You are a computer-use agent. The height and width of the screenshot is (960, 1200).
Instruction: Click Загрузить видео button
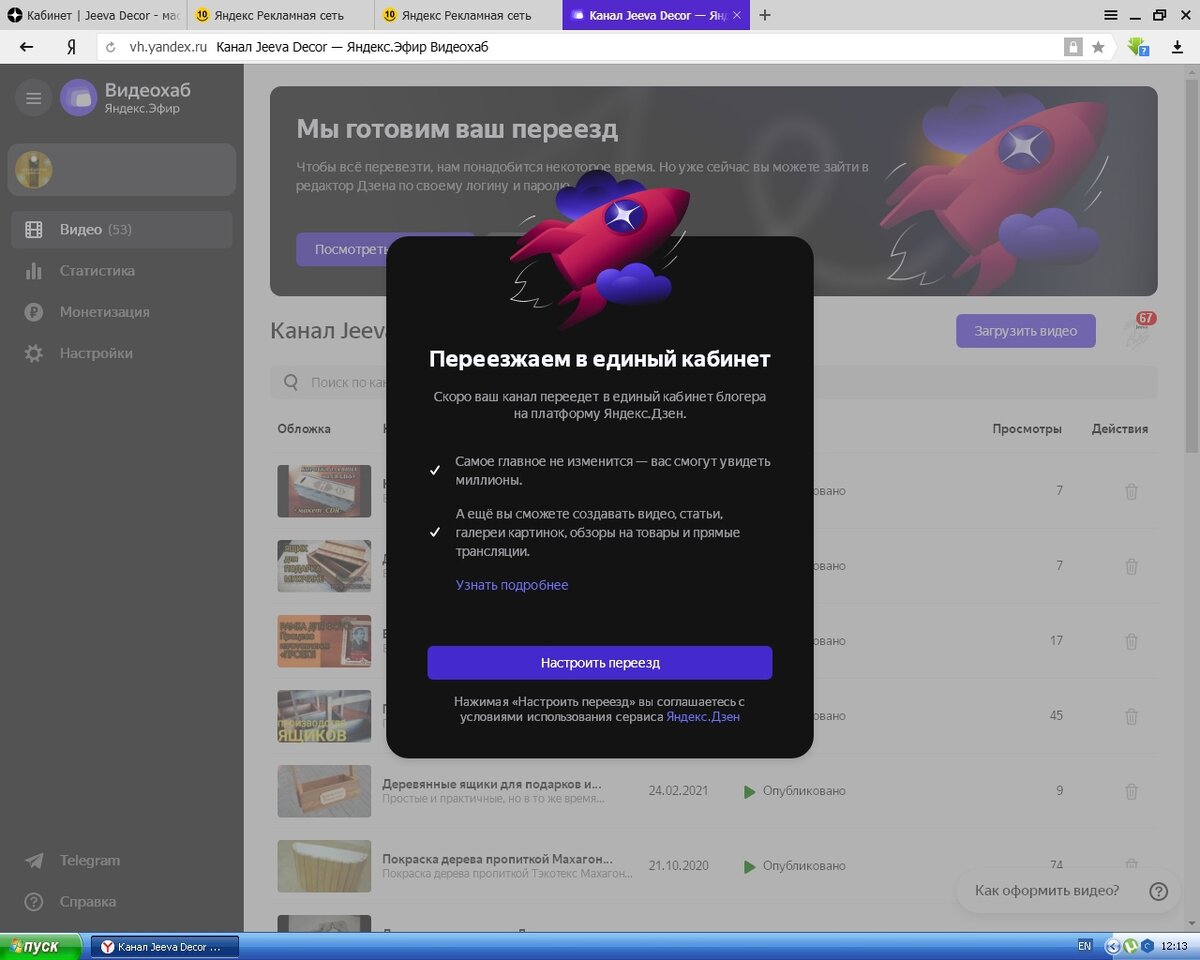click(x=1026, y=331)
